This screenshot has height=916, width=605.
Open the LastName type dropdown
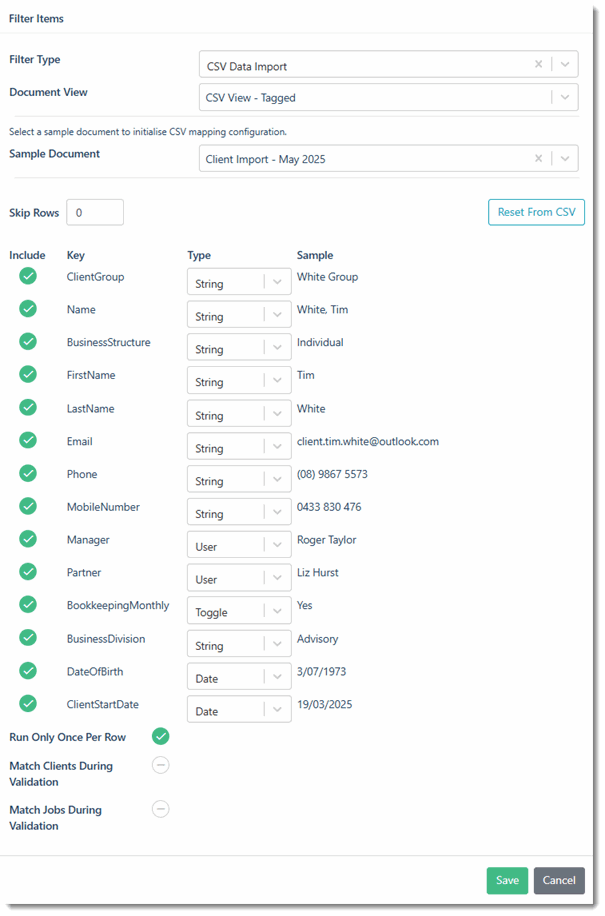click(239, 414)
